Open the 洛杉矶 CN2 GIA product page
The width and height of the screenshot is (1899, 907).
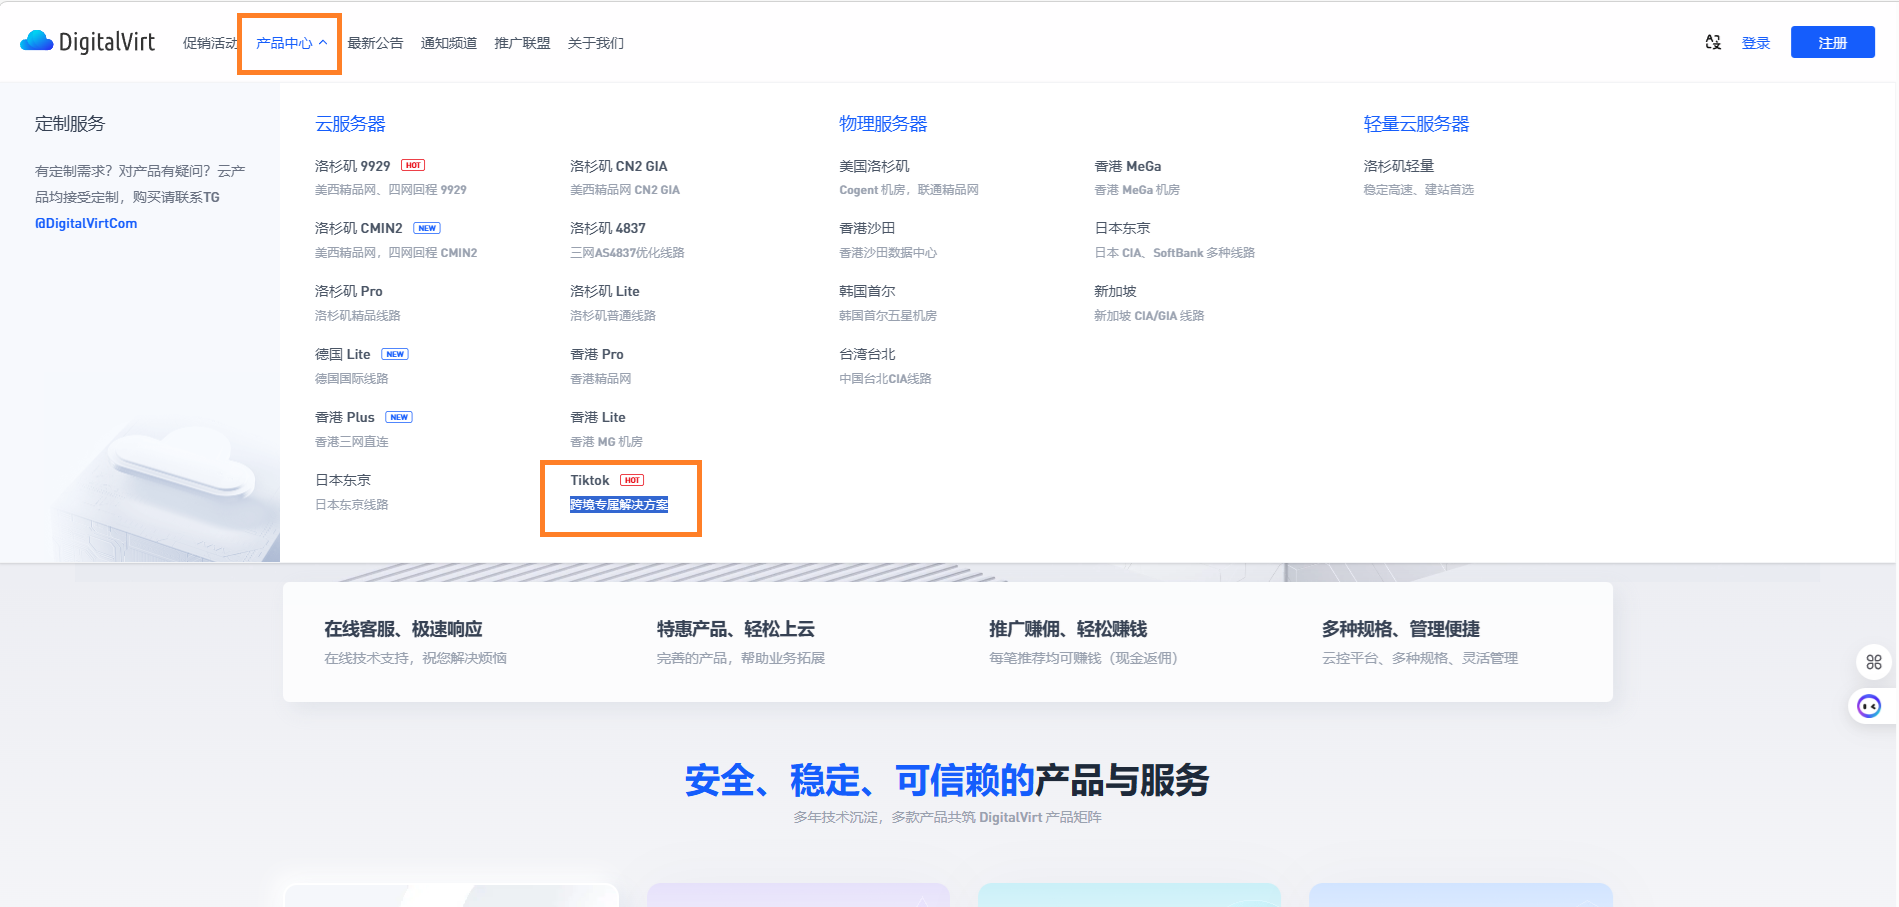(x=618, y=166)
